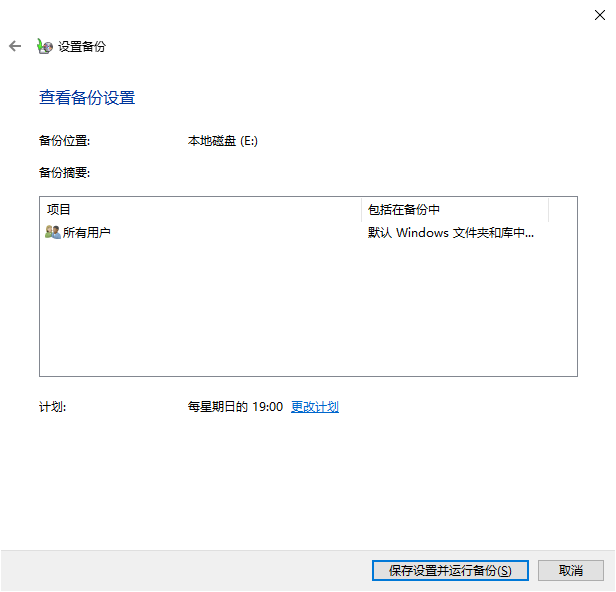Open the 更改计划 link
616x592 pixels.
(315, 407)
